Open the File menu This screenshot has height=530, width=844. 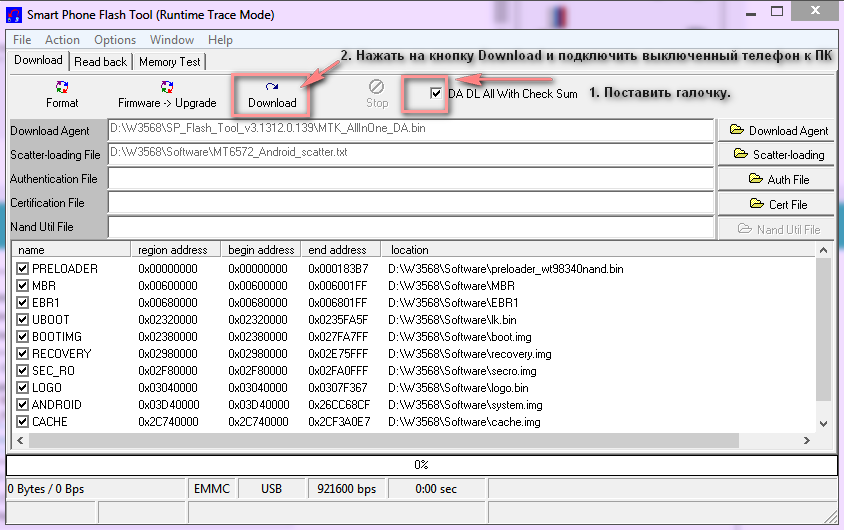22,40
